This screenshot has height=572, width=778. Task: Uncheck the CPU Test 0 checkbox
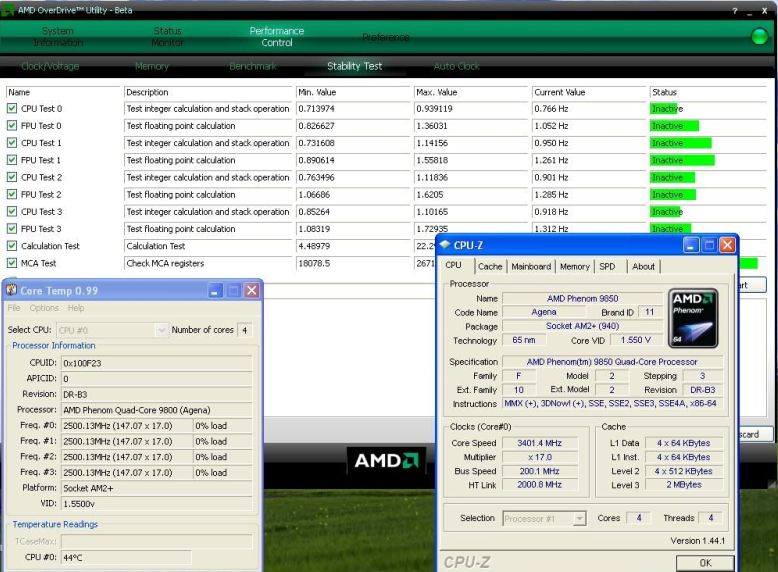point(12,109)
